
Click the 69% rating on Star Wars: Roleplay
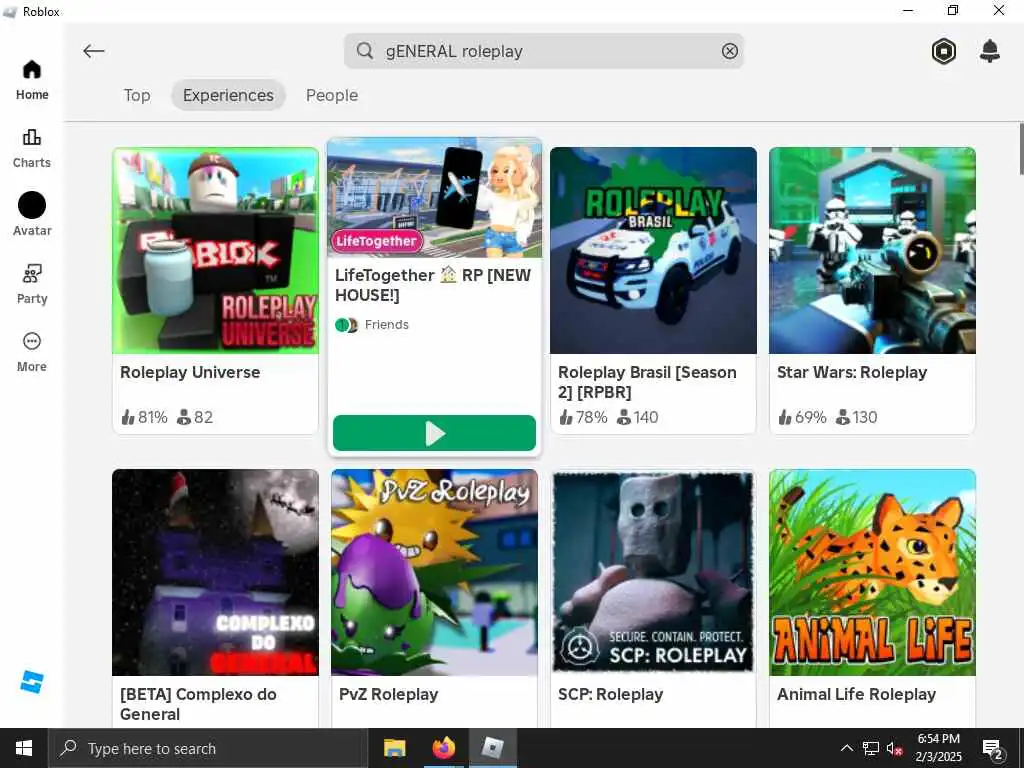coord(802,417)
